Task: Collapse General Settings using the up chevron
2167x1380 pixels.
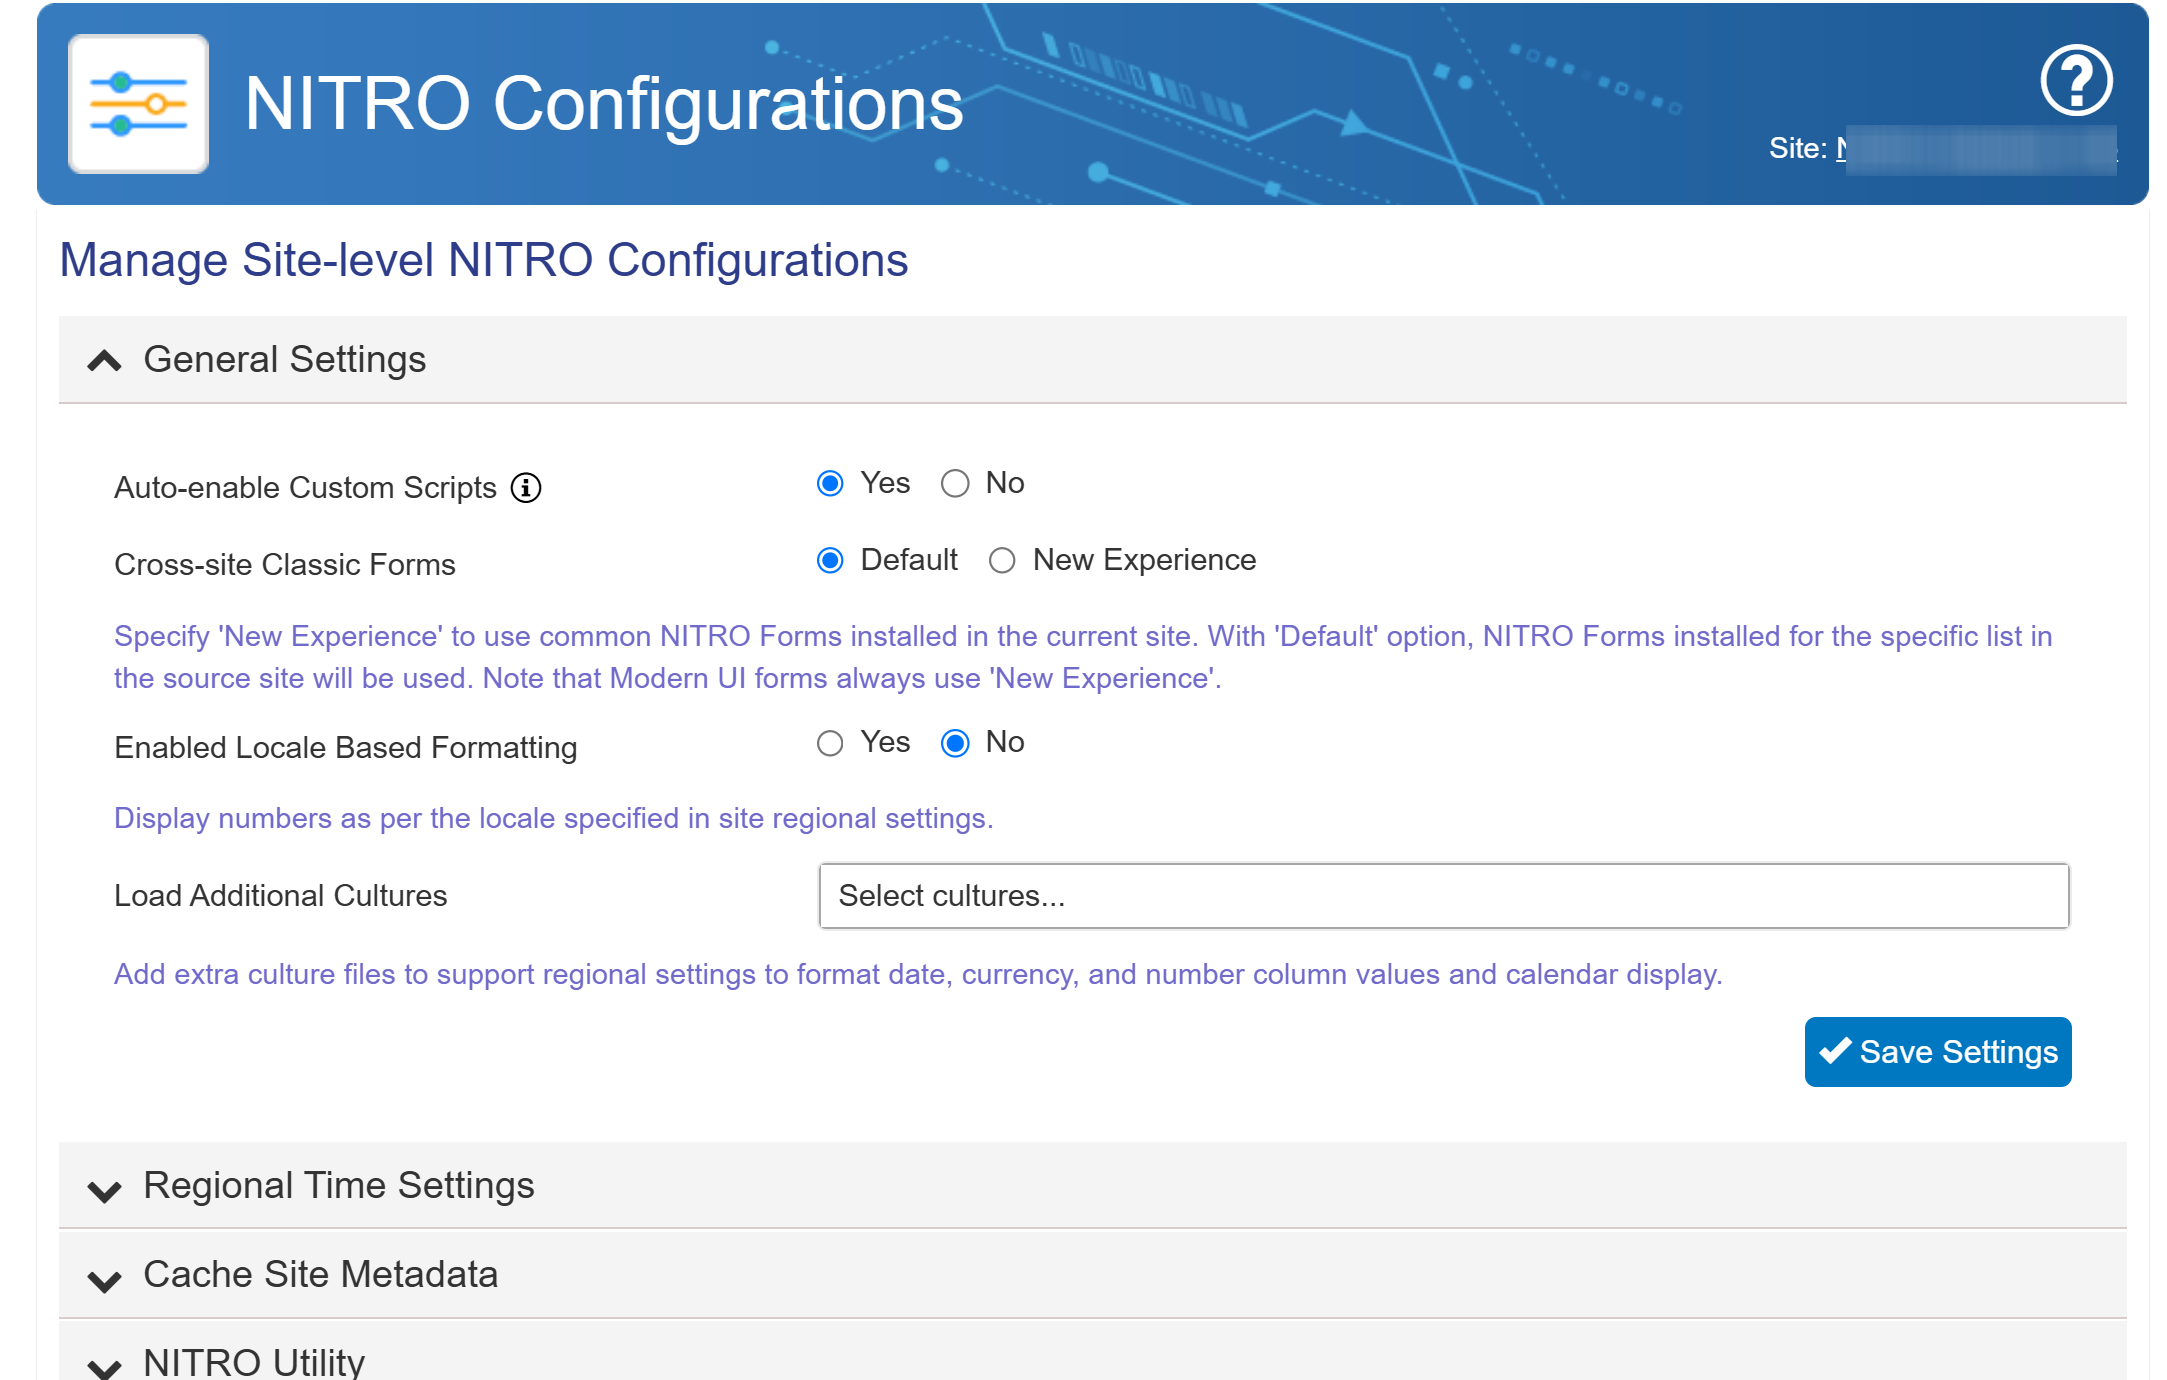Action: (x=104, y=360)
